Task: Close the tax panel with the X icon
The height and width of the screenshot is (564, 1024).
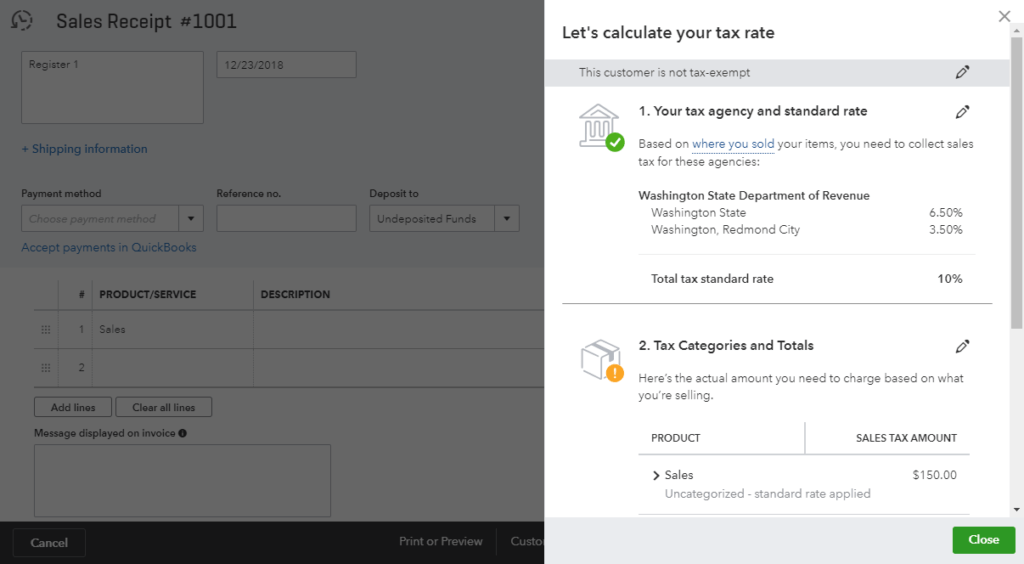Action: pos(1004,16)
